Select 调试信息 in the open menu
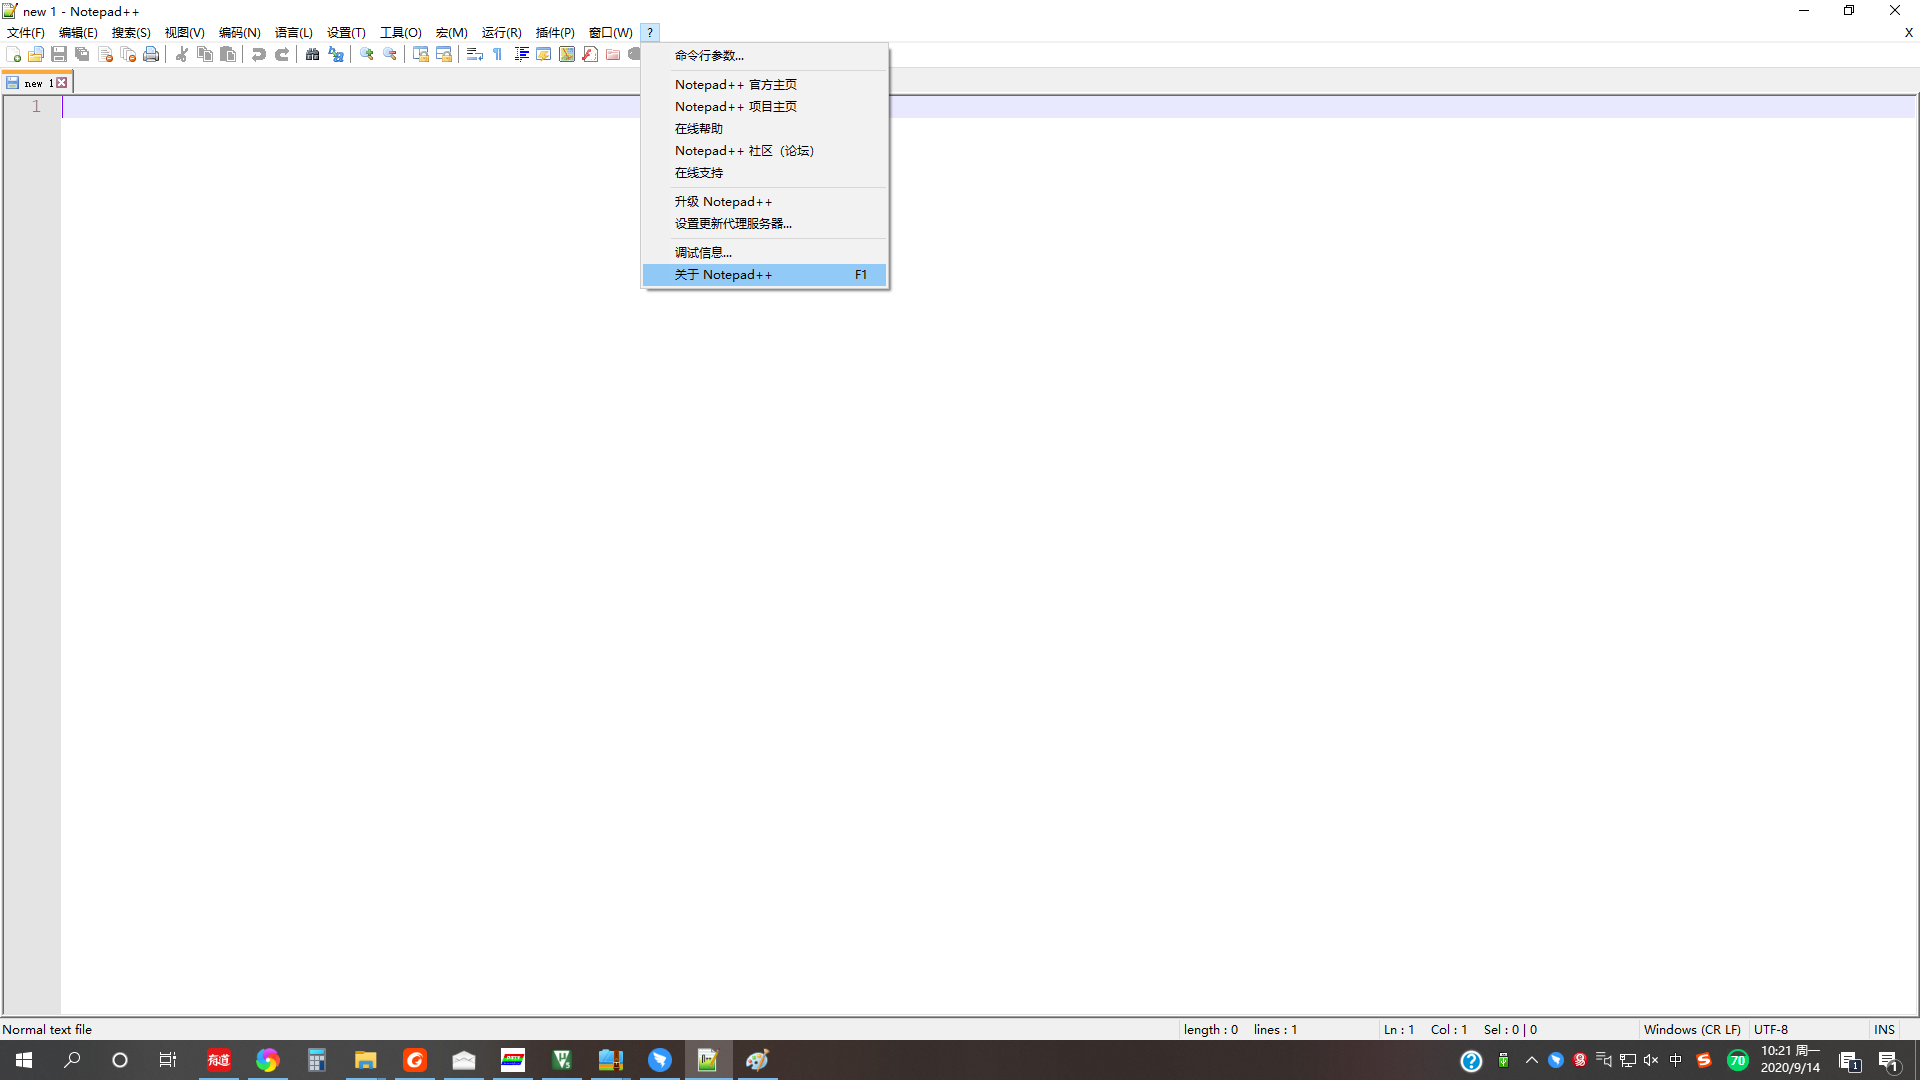 coord(702,252)
